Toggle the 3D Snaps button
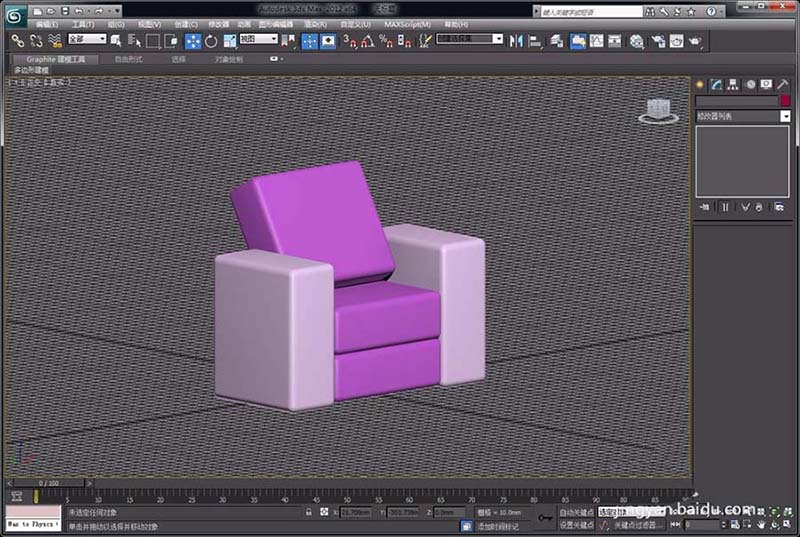This screenshot has width=800, height=537. point(349,41)
